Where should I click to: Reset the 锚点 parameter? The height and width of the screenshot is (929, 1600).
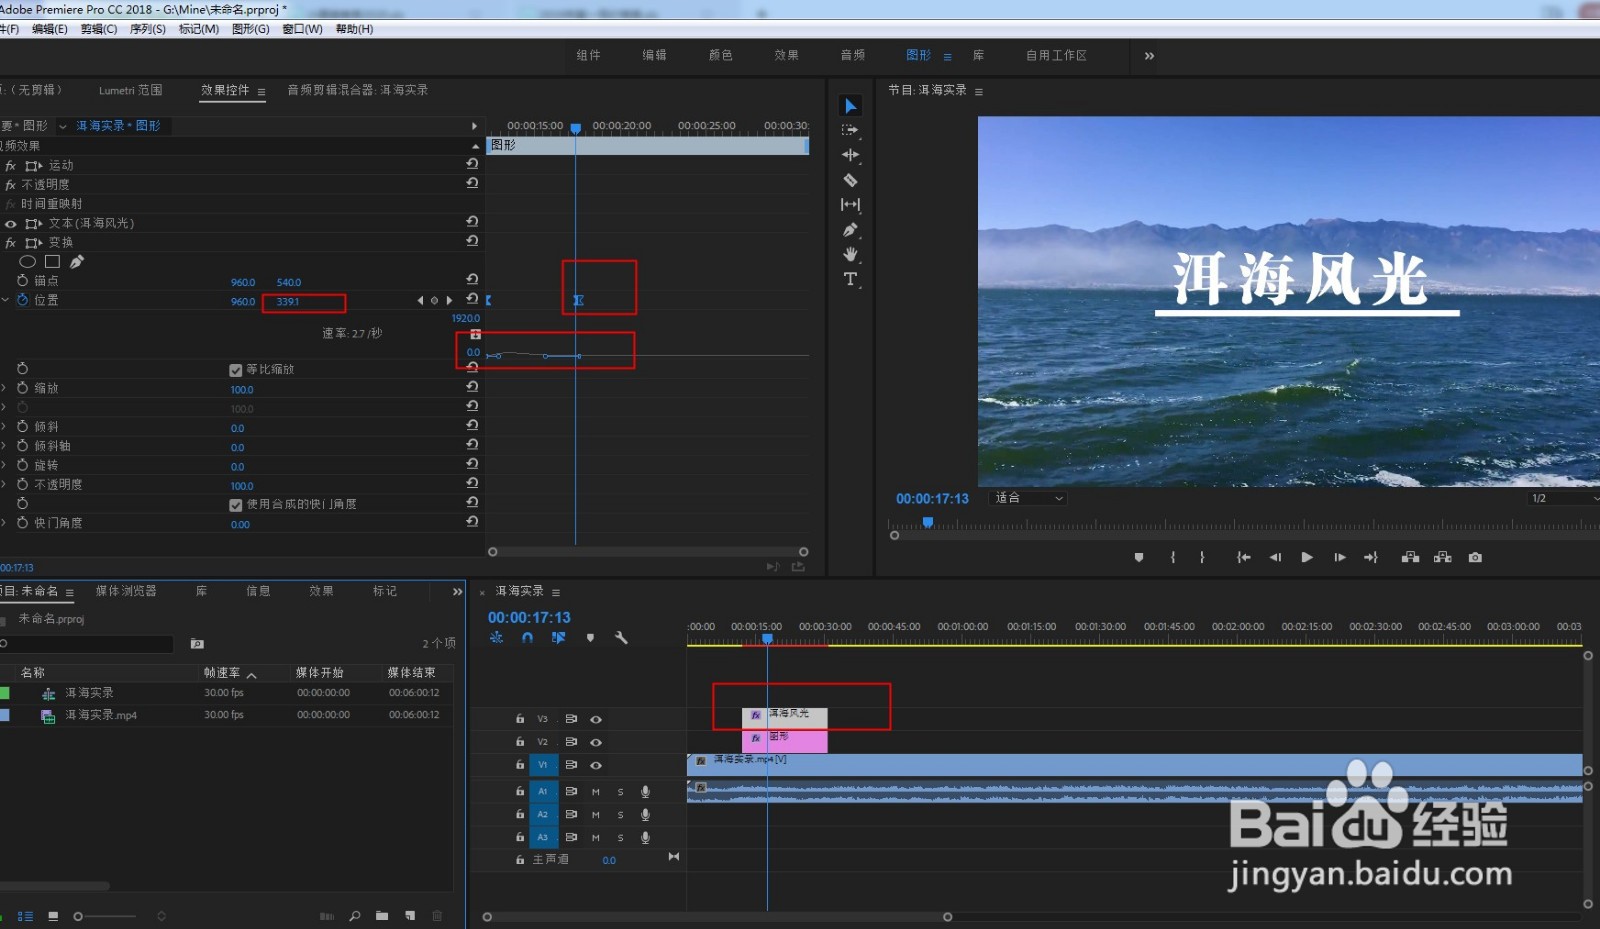pos(472,279)
